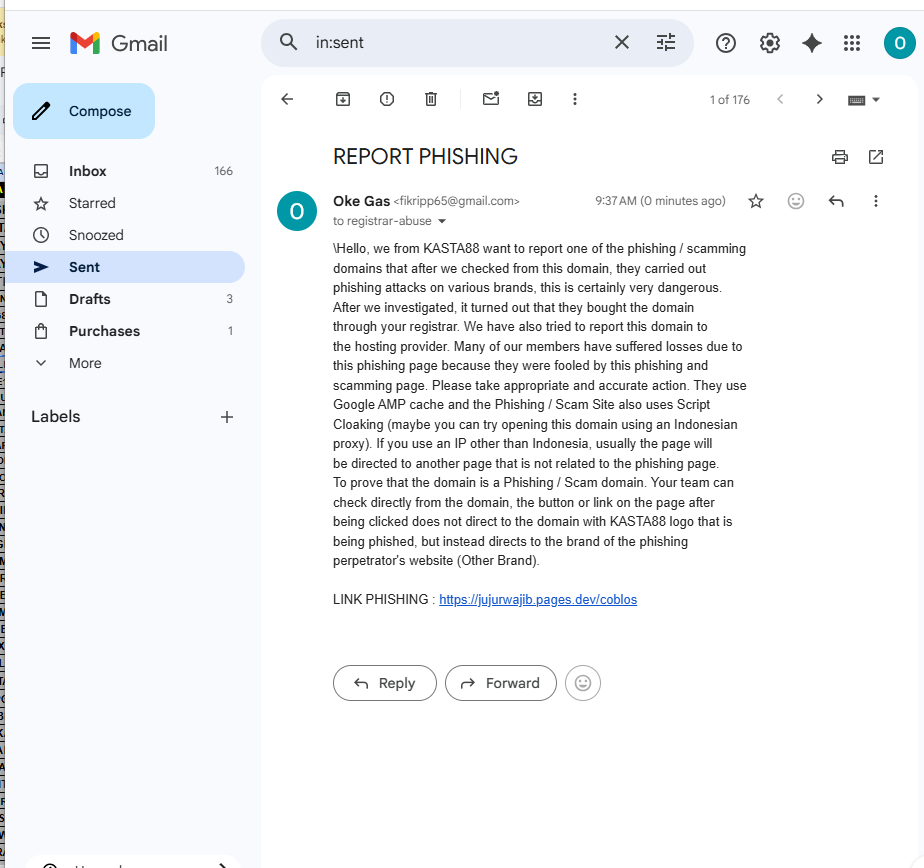Click the Reply button below message

coord(385,683)
